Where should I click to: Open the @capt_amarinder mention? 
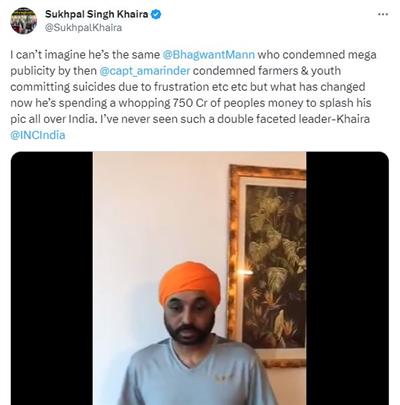point(145,71)
